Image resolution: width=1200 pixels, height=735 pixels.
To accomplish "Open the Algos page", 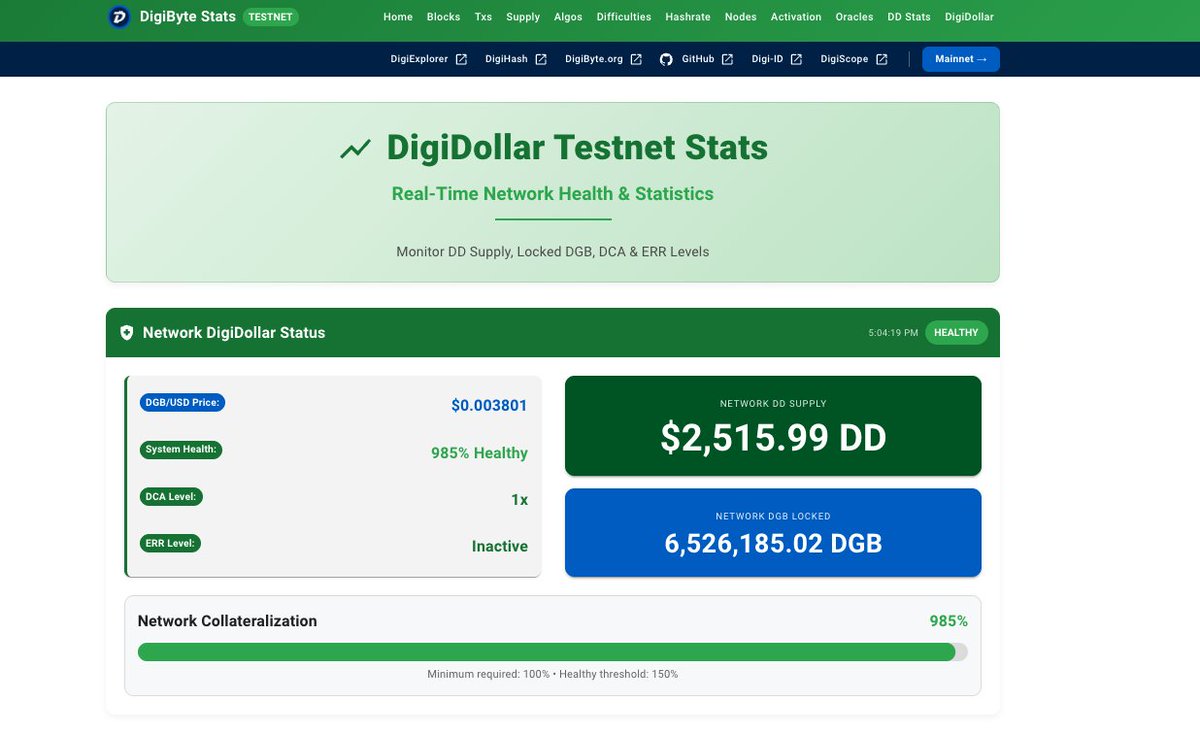I will [568, 17].
